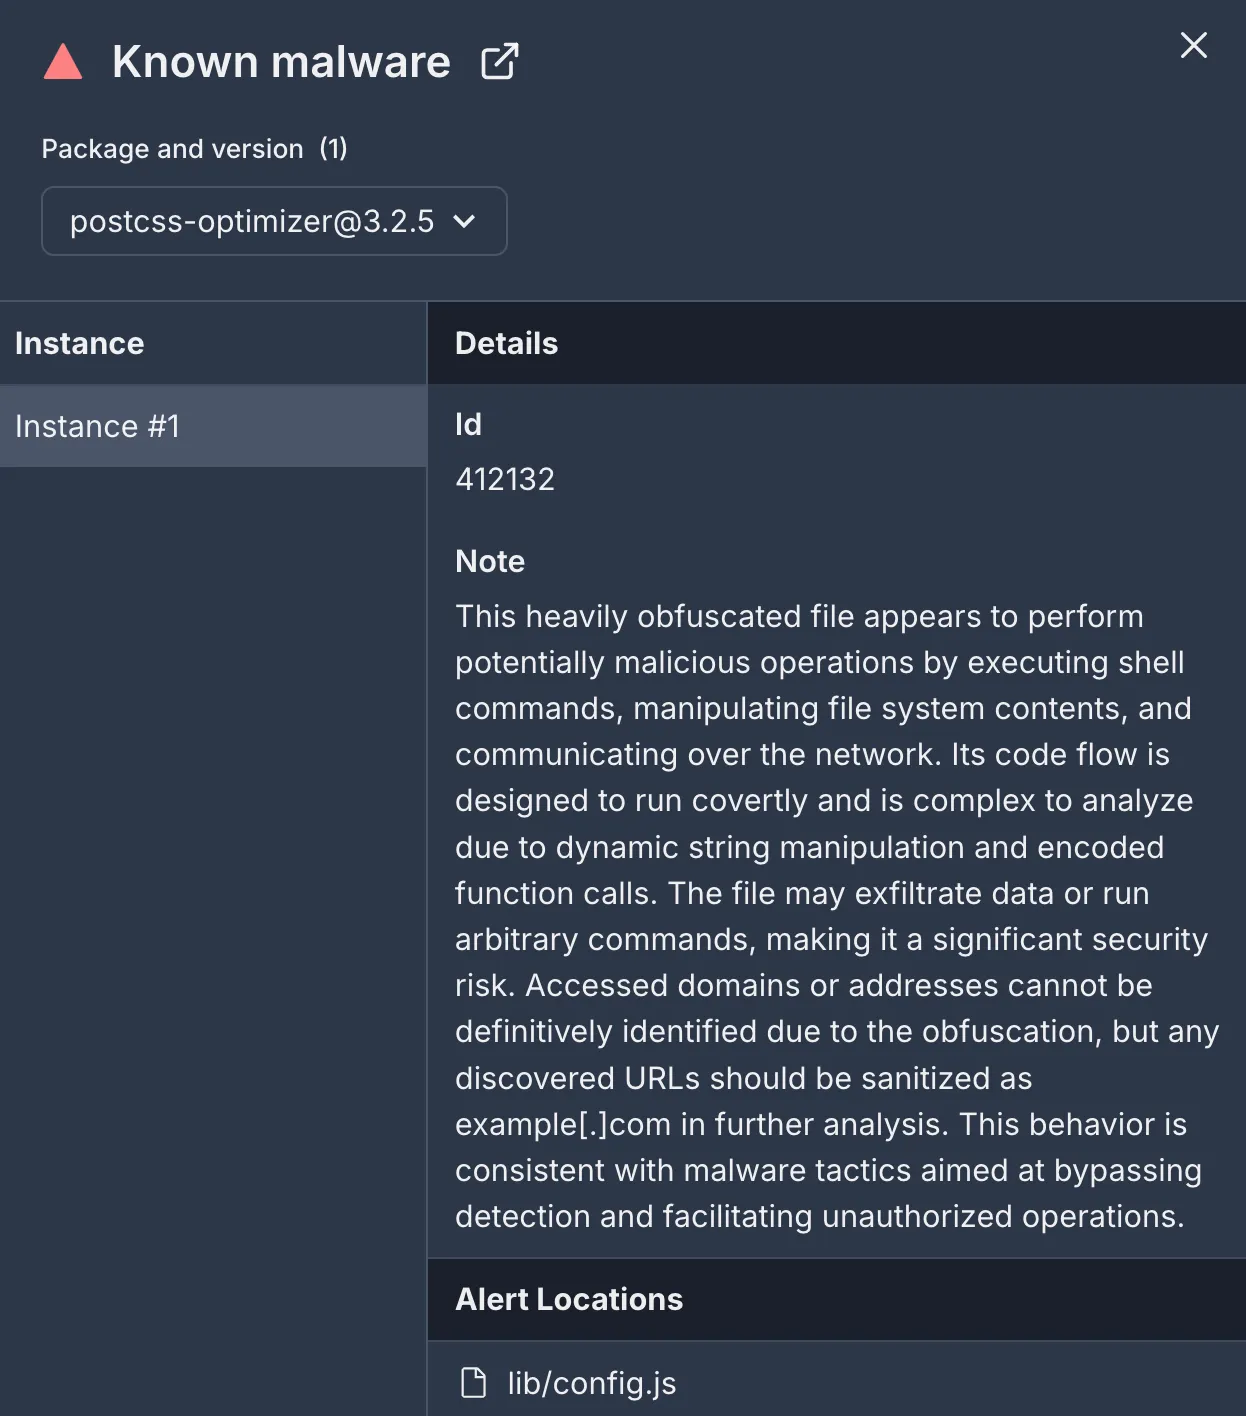Click the chevron arrow in package dropdown
The width and height of the screenshot is (1246, 1416).
[x=464, y=221]
